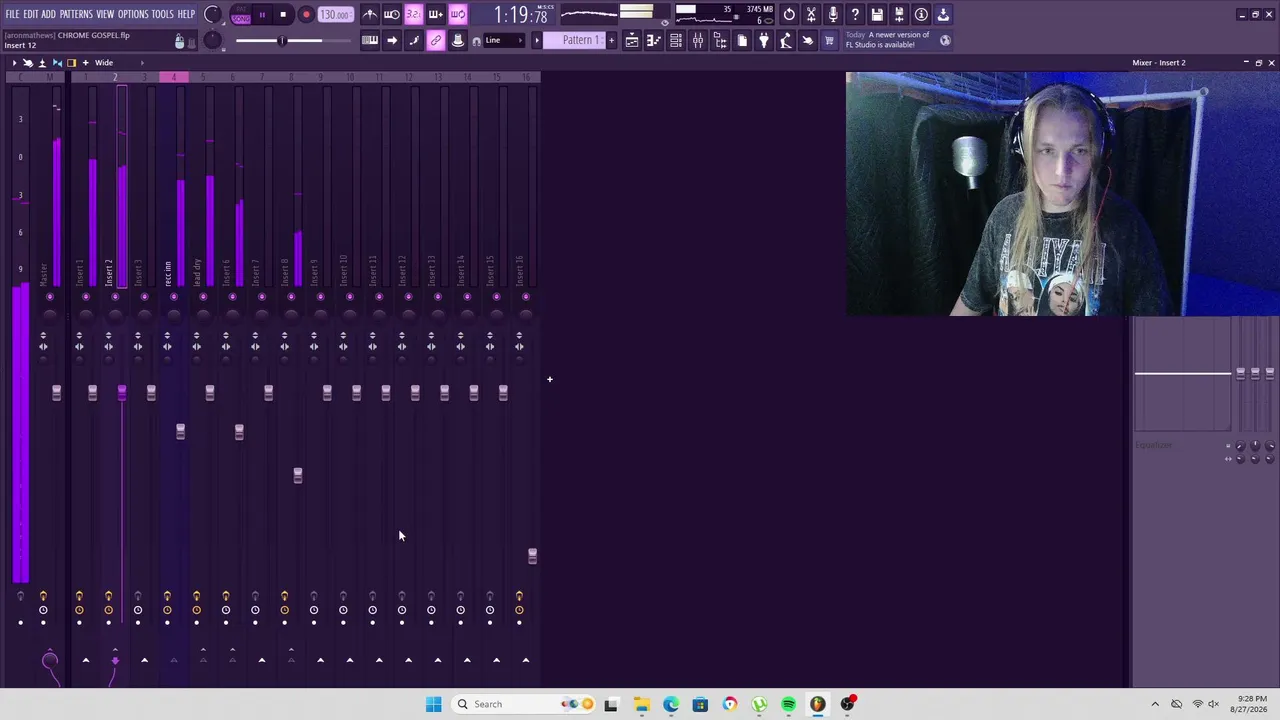The width and height of the screenshot is (1280, 720).
Task: Open the mixer view faders icon
Action: tap(698, 41)
